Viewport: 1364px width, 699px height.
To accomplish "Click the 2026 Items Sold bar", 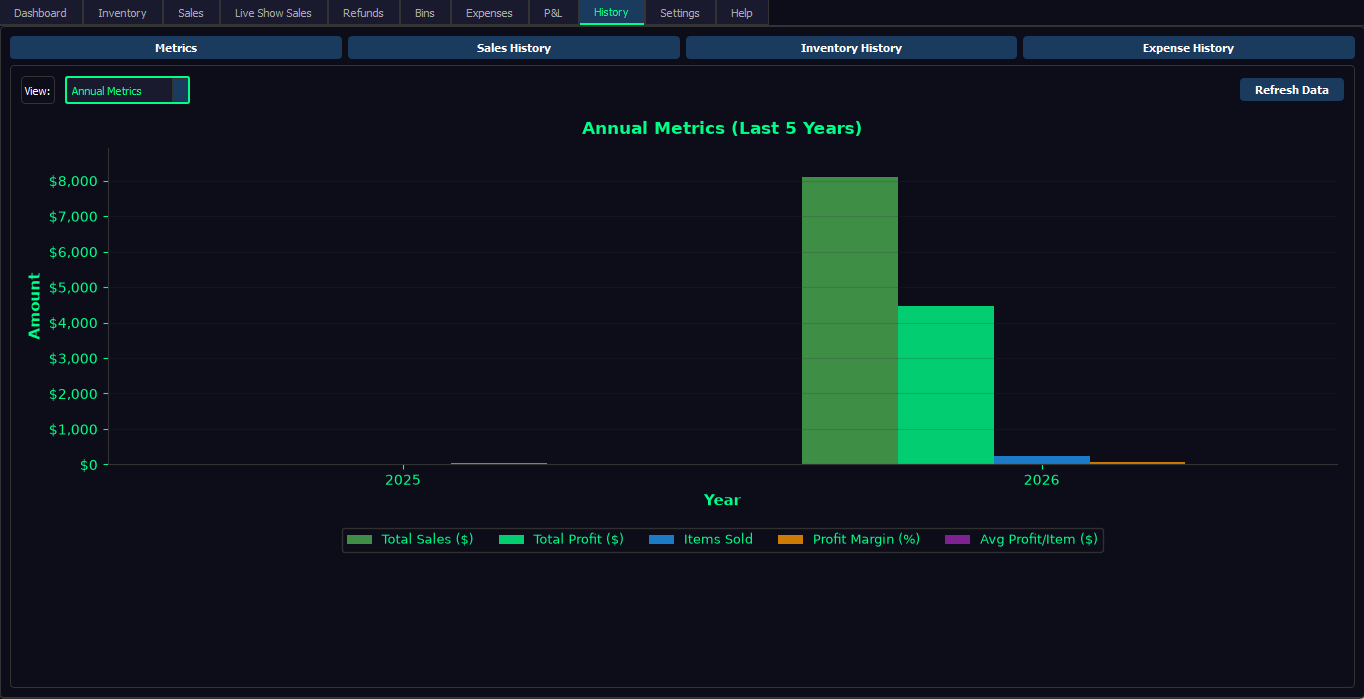I will pos(1042,460).
